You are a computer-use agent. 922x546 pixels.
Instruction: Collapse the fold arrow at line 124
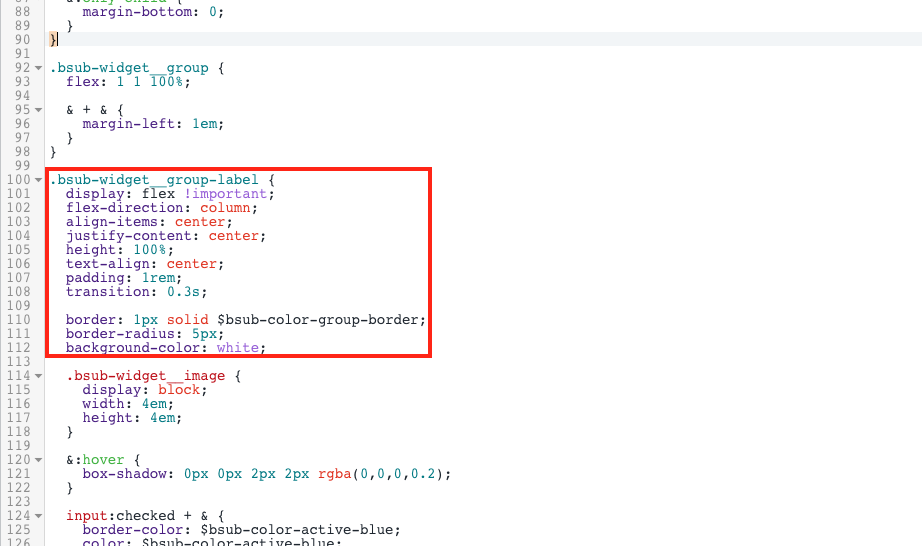pyautogui.click(x=39, y=516)
